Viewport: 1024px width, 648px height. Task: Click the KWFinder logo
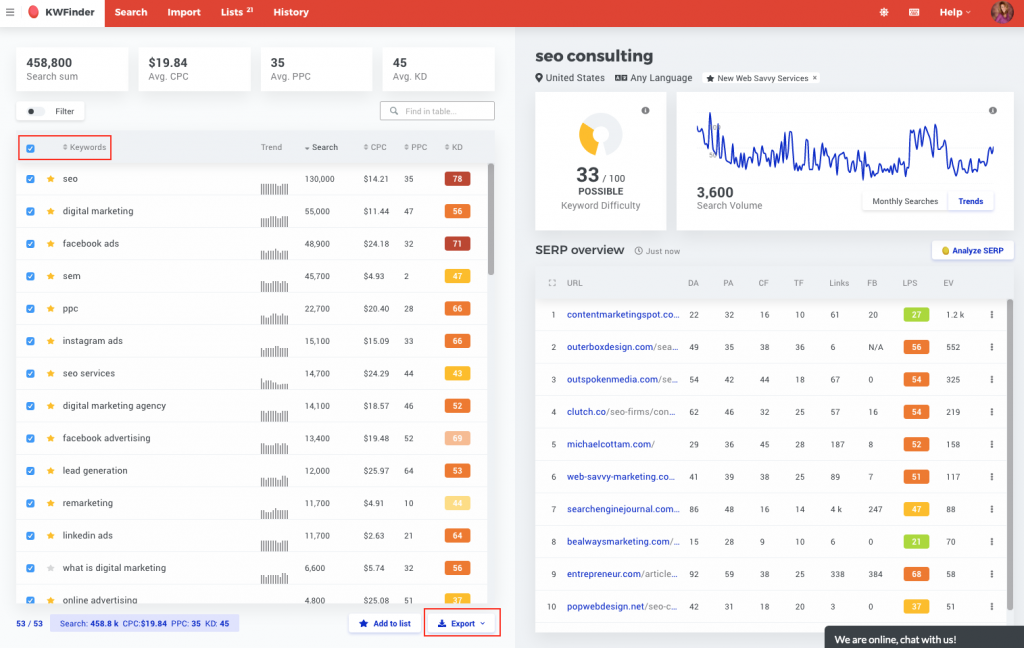coord(61,12)
